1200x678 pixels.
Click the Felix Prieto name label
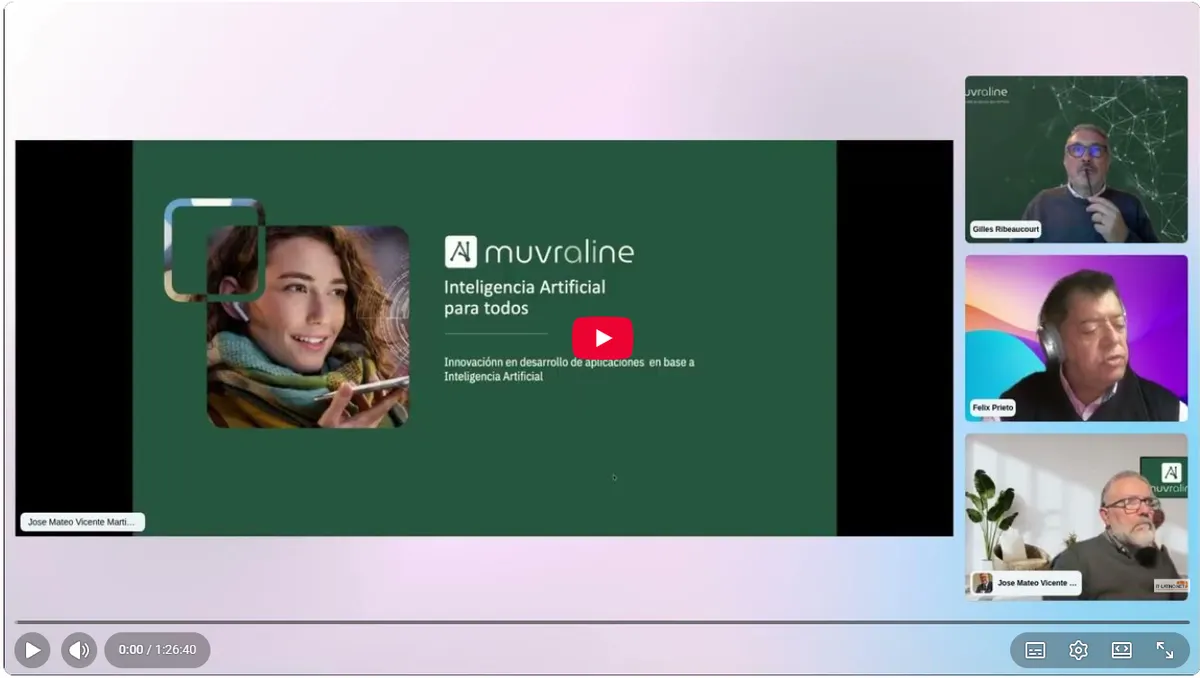tap(992, 407)
